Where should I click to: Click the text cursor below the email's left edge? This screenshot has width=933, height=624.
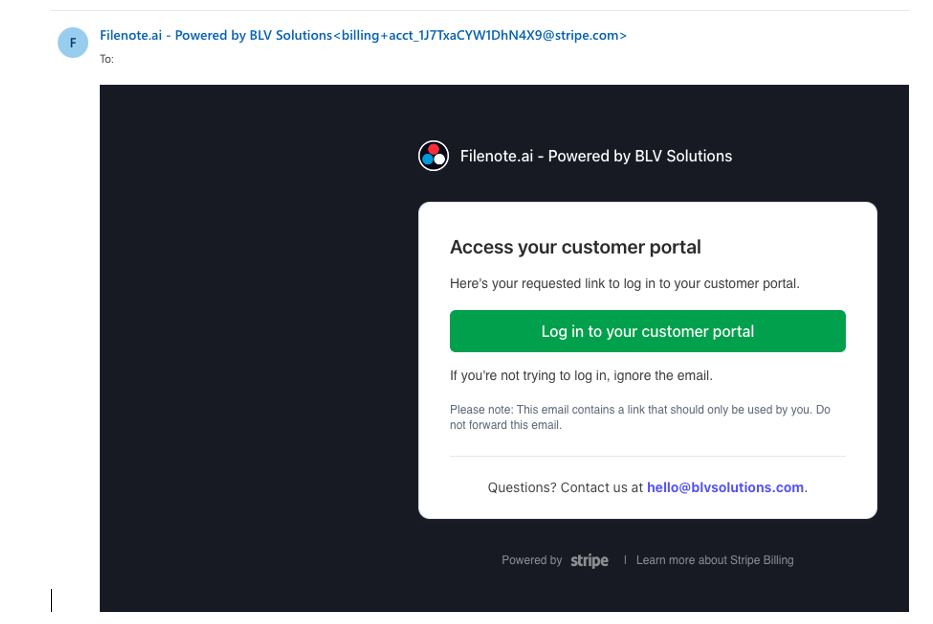pos(52,600)
